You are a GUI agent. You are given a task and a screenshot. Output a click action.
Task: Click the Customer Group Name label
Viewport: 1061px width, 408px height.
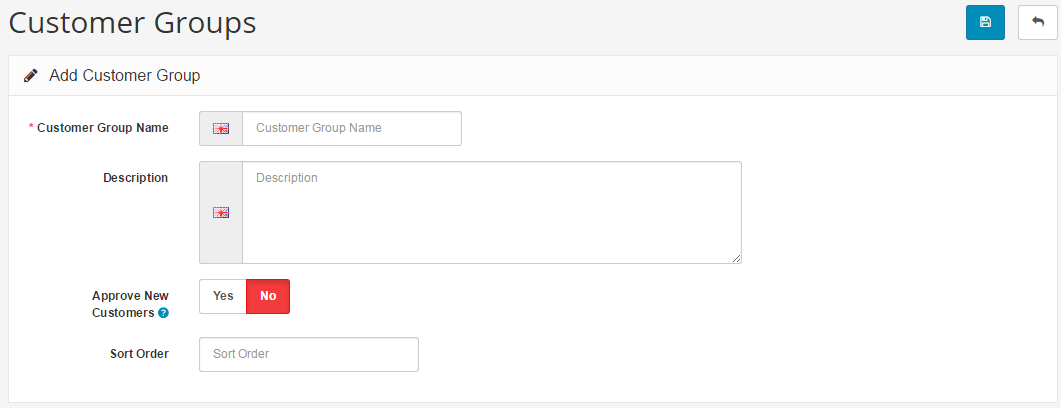[x=102, y=128]
